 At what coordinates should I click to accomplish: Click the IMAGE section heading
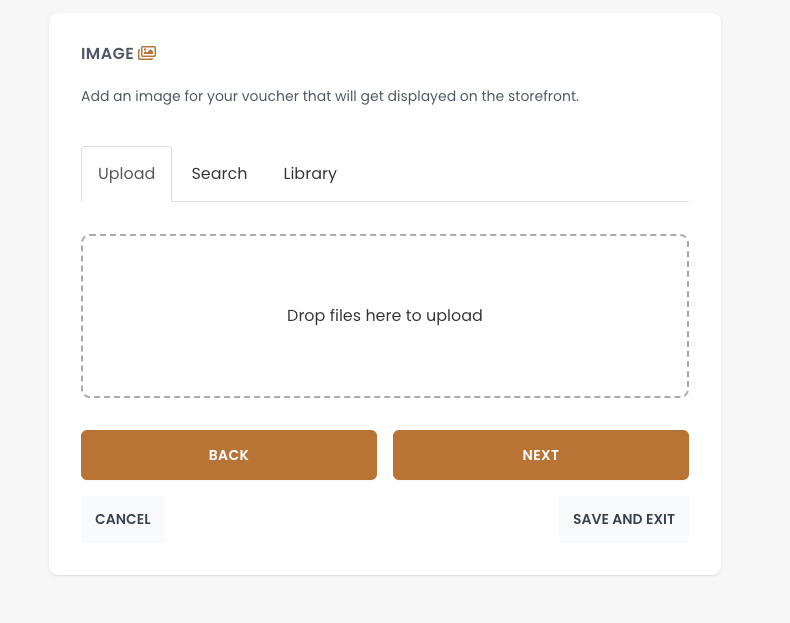(x=107, y=54)
